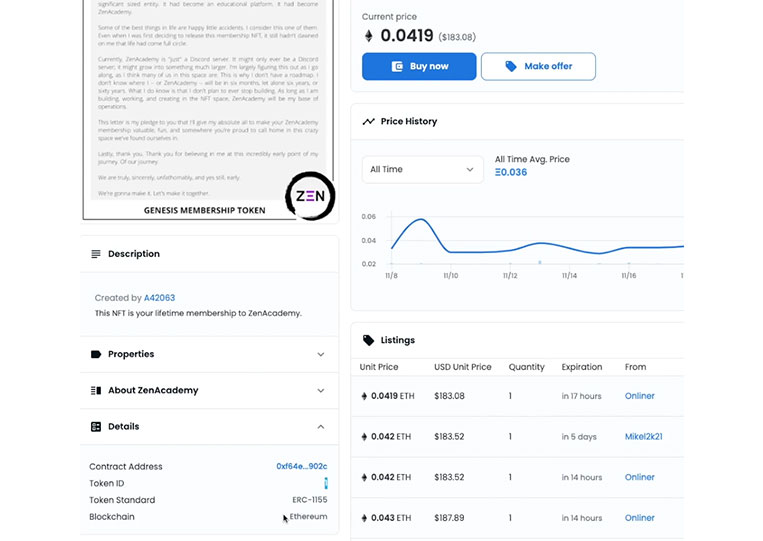
Task: Click the Details grid icon
Action: [x=96, y=427]
